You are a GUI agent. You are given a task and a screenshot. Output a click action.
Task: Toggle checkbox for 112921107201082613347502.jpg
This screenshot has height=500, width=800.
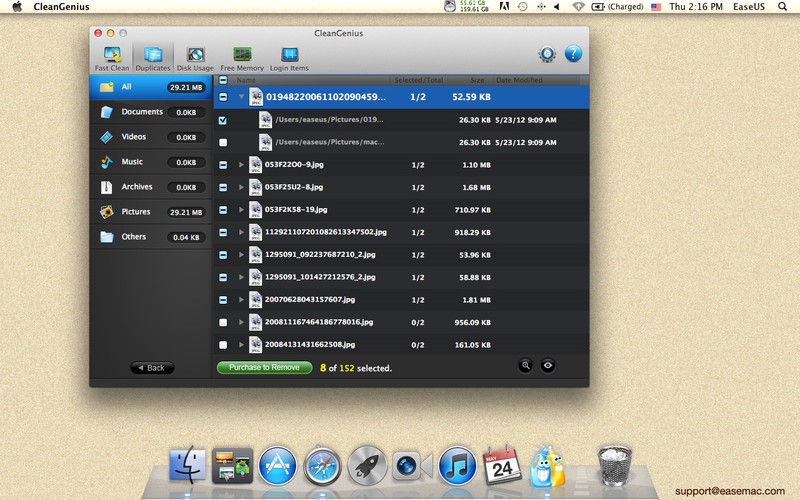223,232
